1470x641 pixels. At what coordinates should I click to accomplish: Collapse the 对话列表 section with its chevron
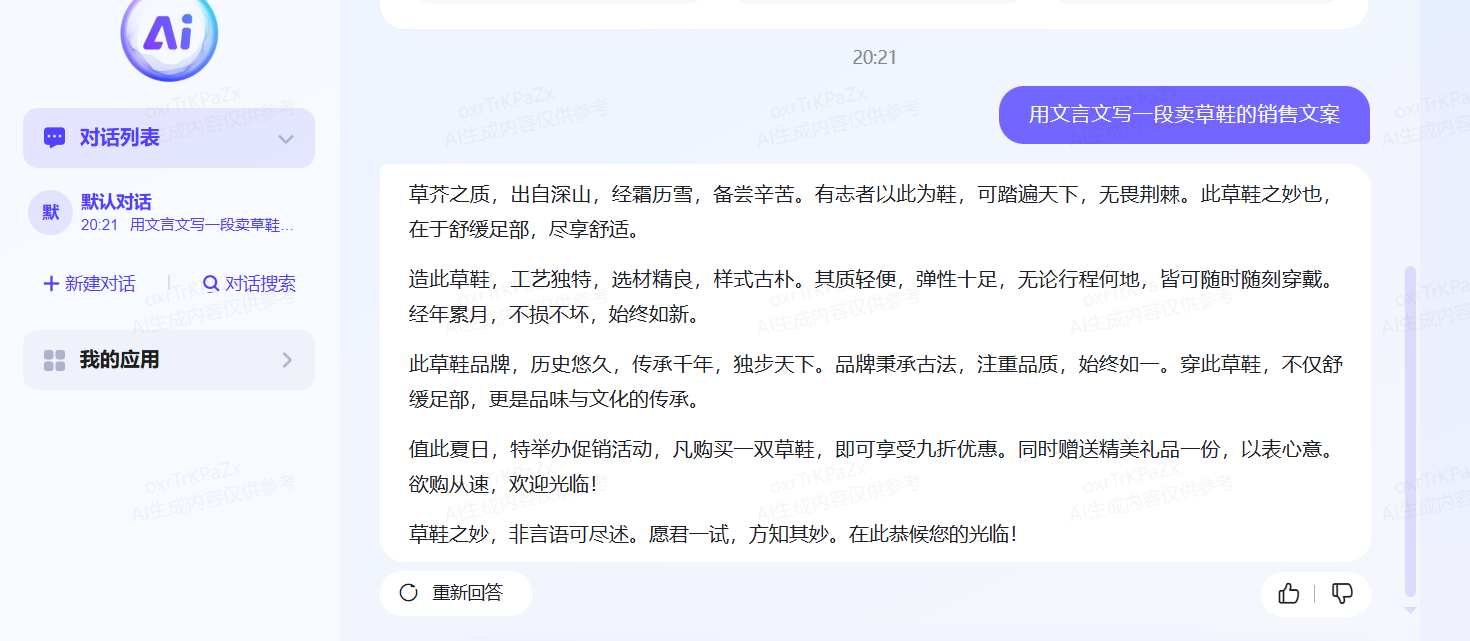click(x=287, y=138)
